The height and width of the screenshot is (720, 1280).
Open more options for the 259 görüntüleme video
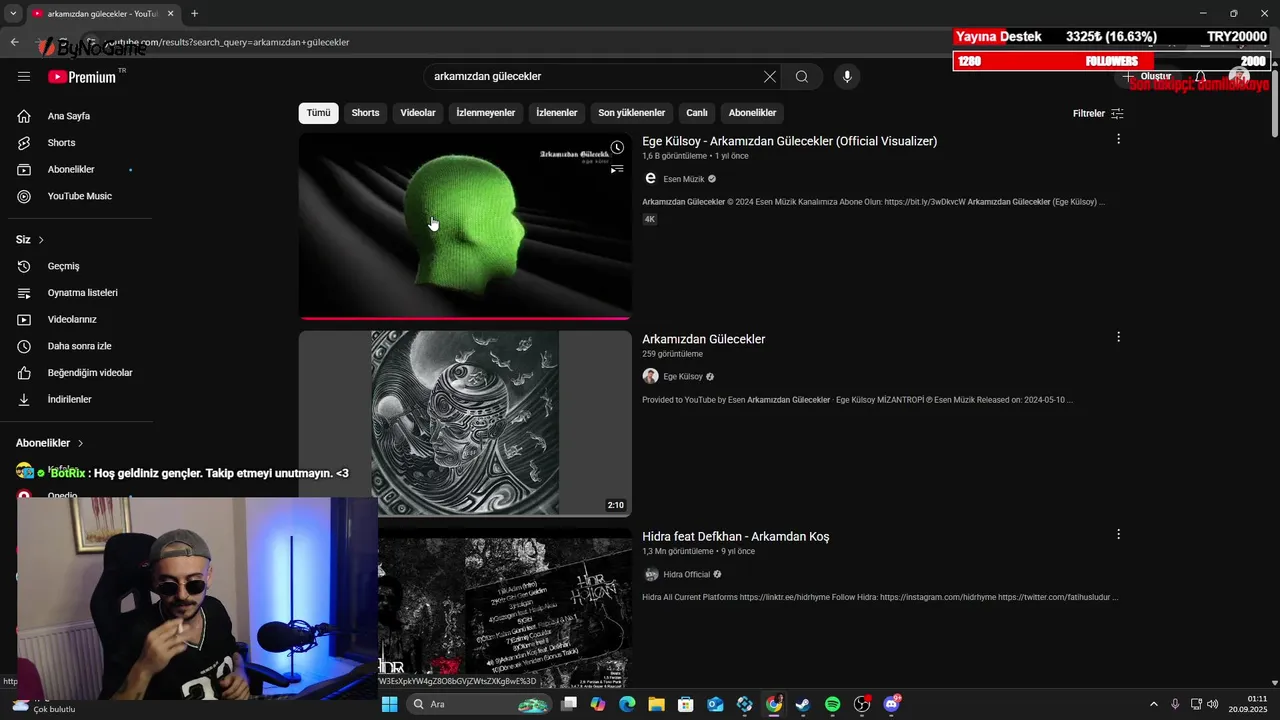(x=1118, y=337)
